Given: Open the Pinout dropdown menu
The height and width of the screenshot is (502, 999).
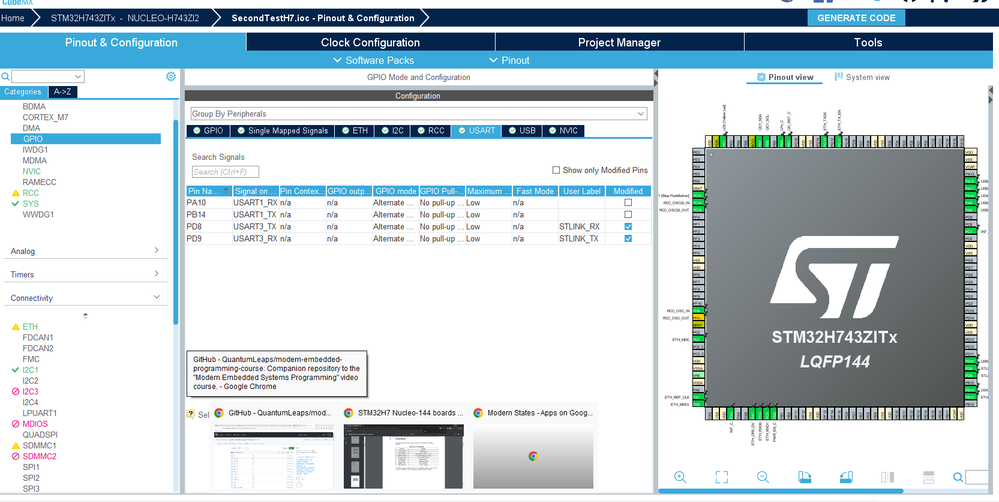Looking at the screenshot, I should [509, 61].
